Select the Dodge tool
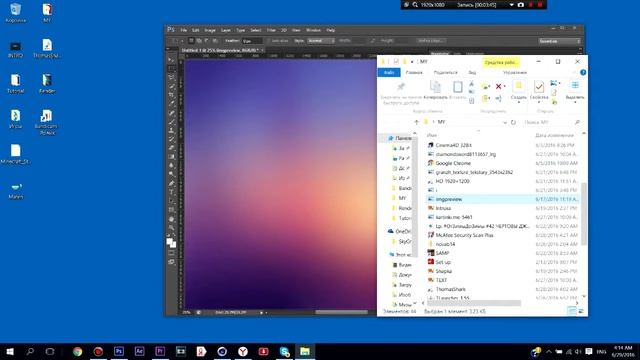Image resolution: width=640 pixels, height=360 pixels. [x=171, y=174]
